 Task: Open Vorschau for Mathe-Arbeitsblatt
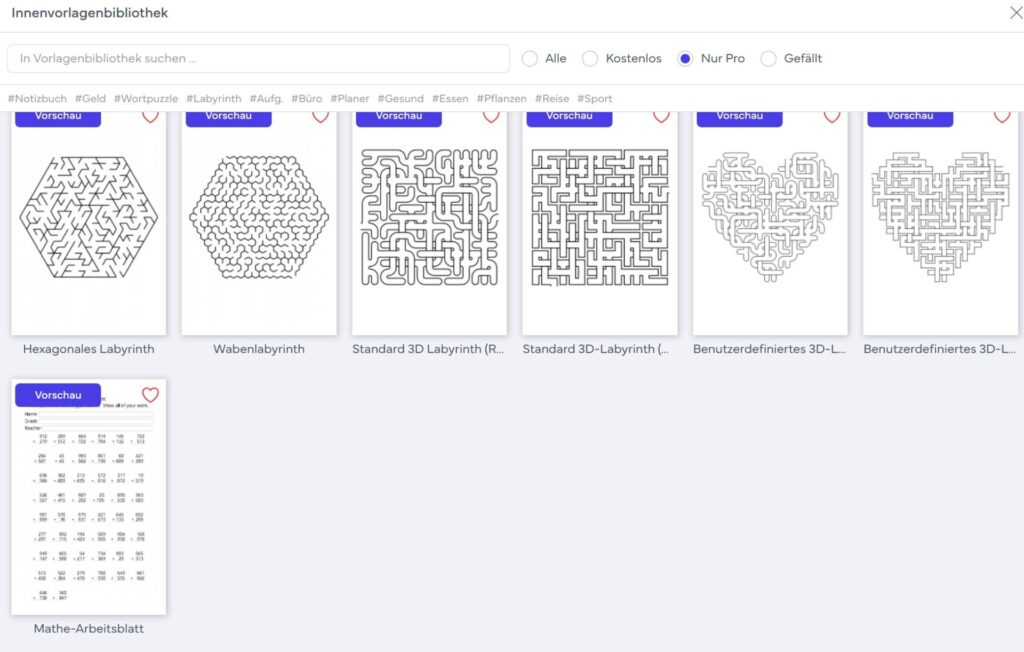pos(58,395)
